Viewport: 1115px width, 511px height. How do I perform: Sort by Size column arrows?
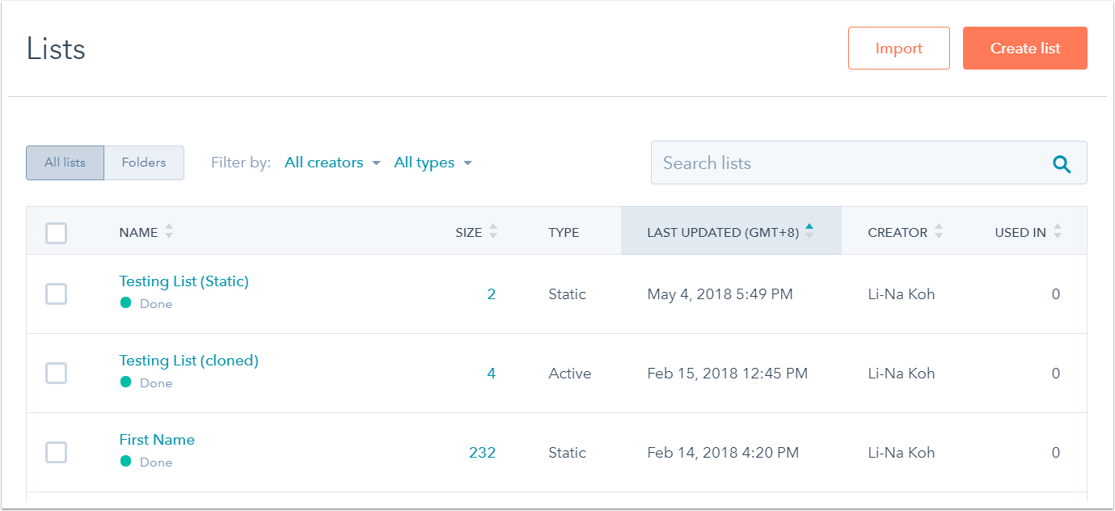pos(493,232)
